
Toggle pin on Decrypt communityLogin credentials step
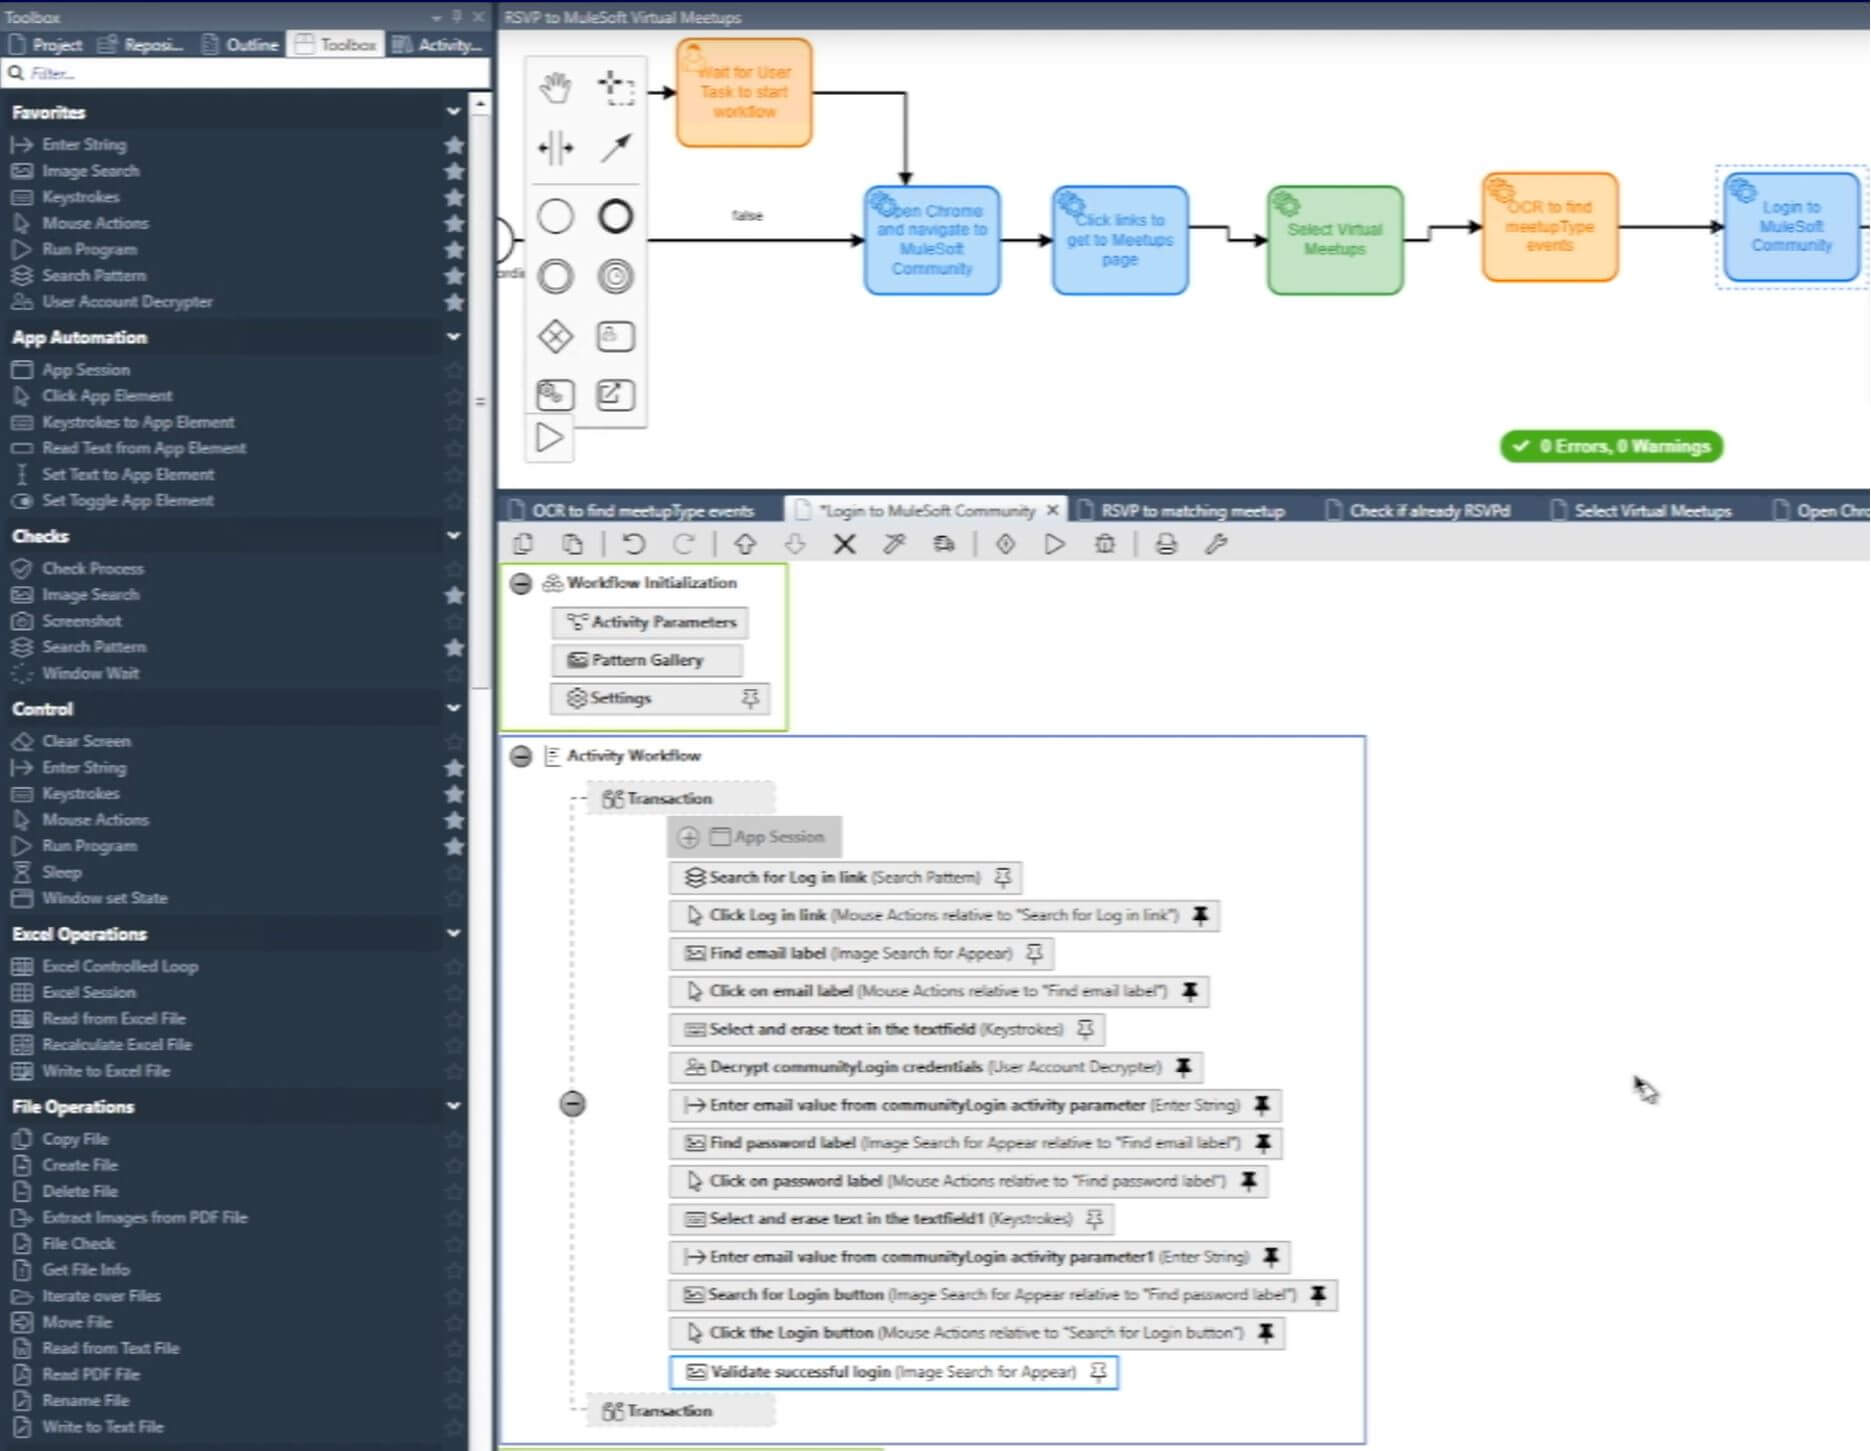pyautogui.click(x=1183, y=1067)
